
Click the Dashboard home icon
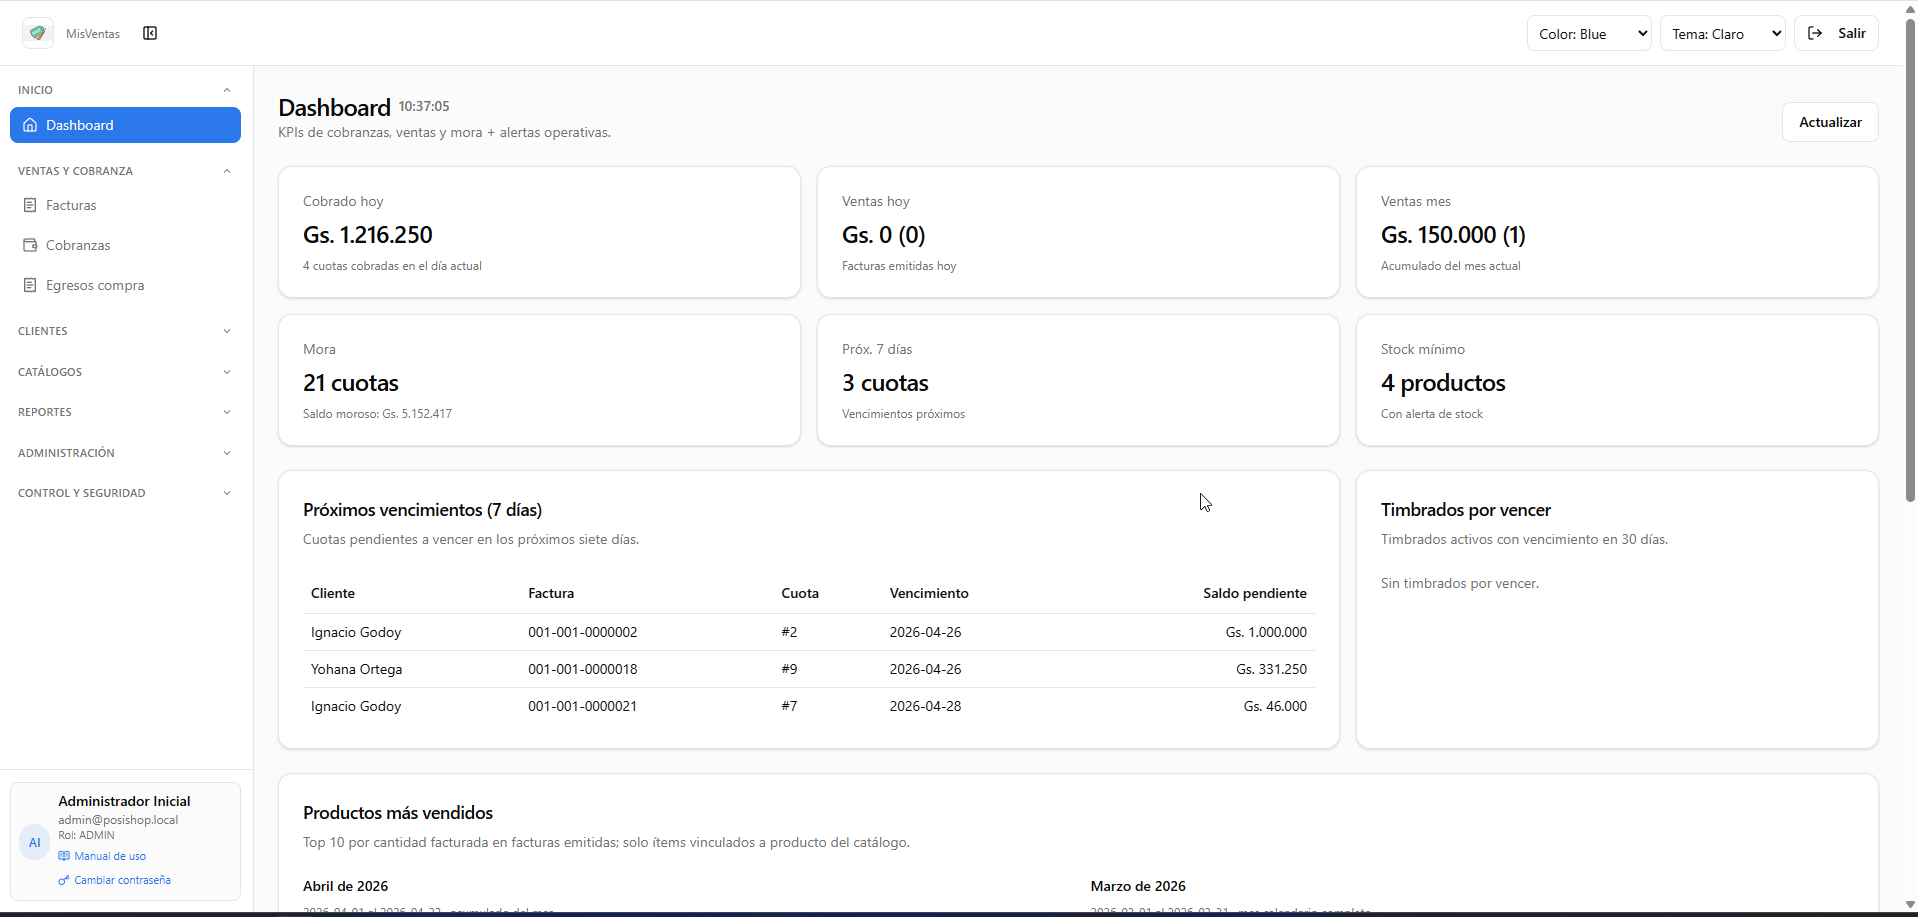tap(30, 125)
